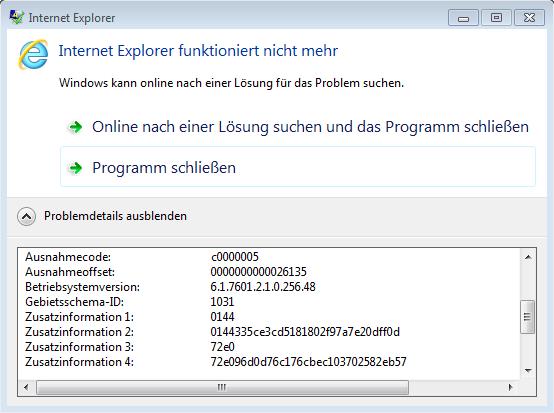Screen dimensions: 554x413
Task: Click the vertical scrollbar down arrow
Action: (528, 371)
